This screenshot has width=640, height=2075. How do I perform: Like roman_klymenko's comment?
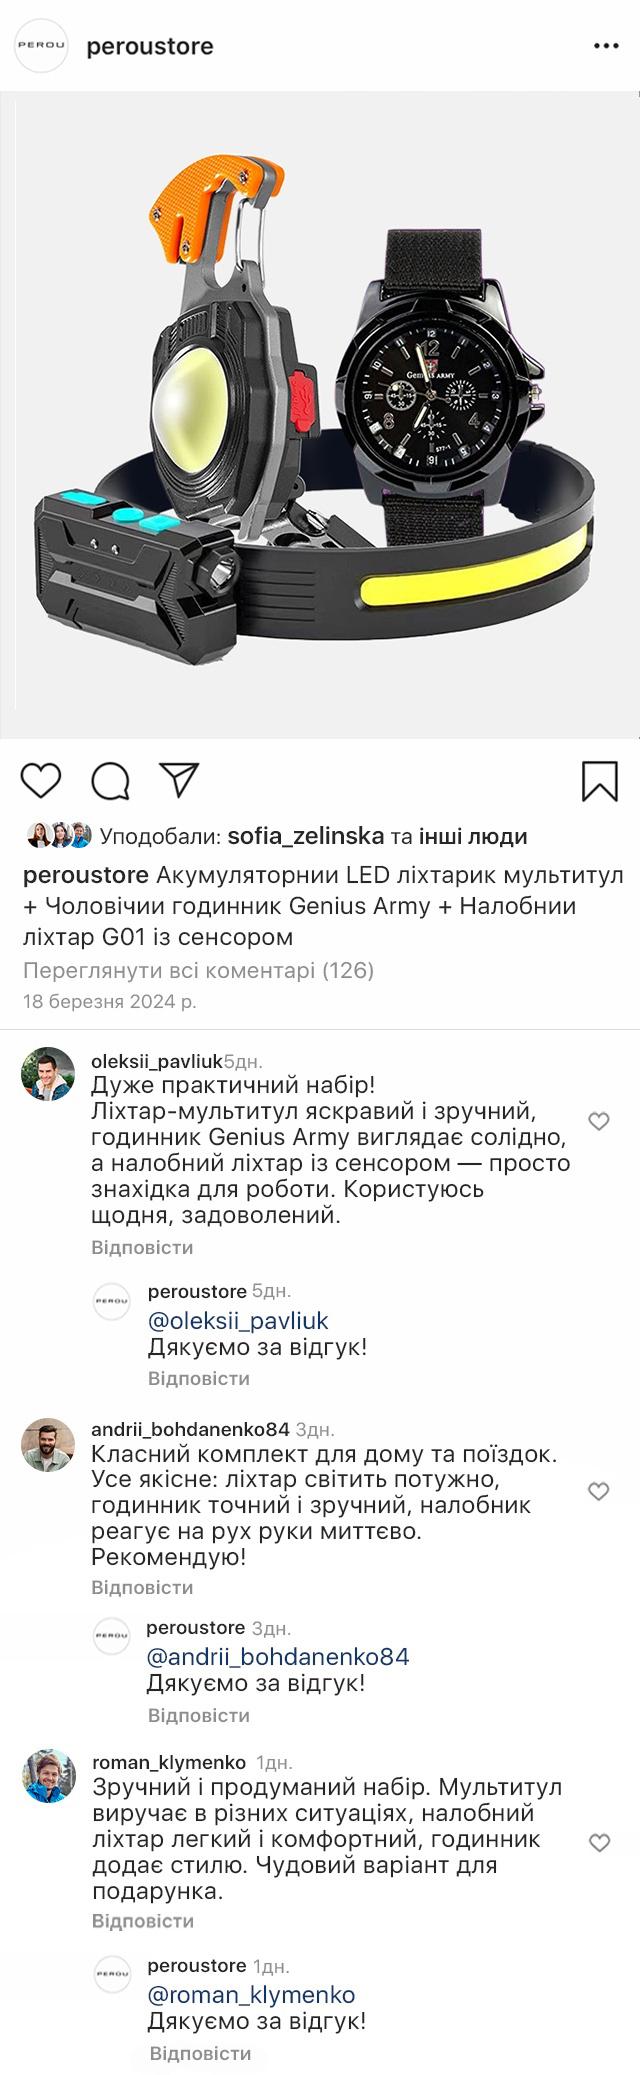tap(598, 1842)
